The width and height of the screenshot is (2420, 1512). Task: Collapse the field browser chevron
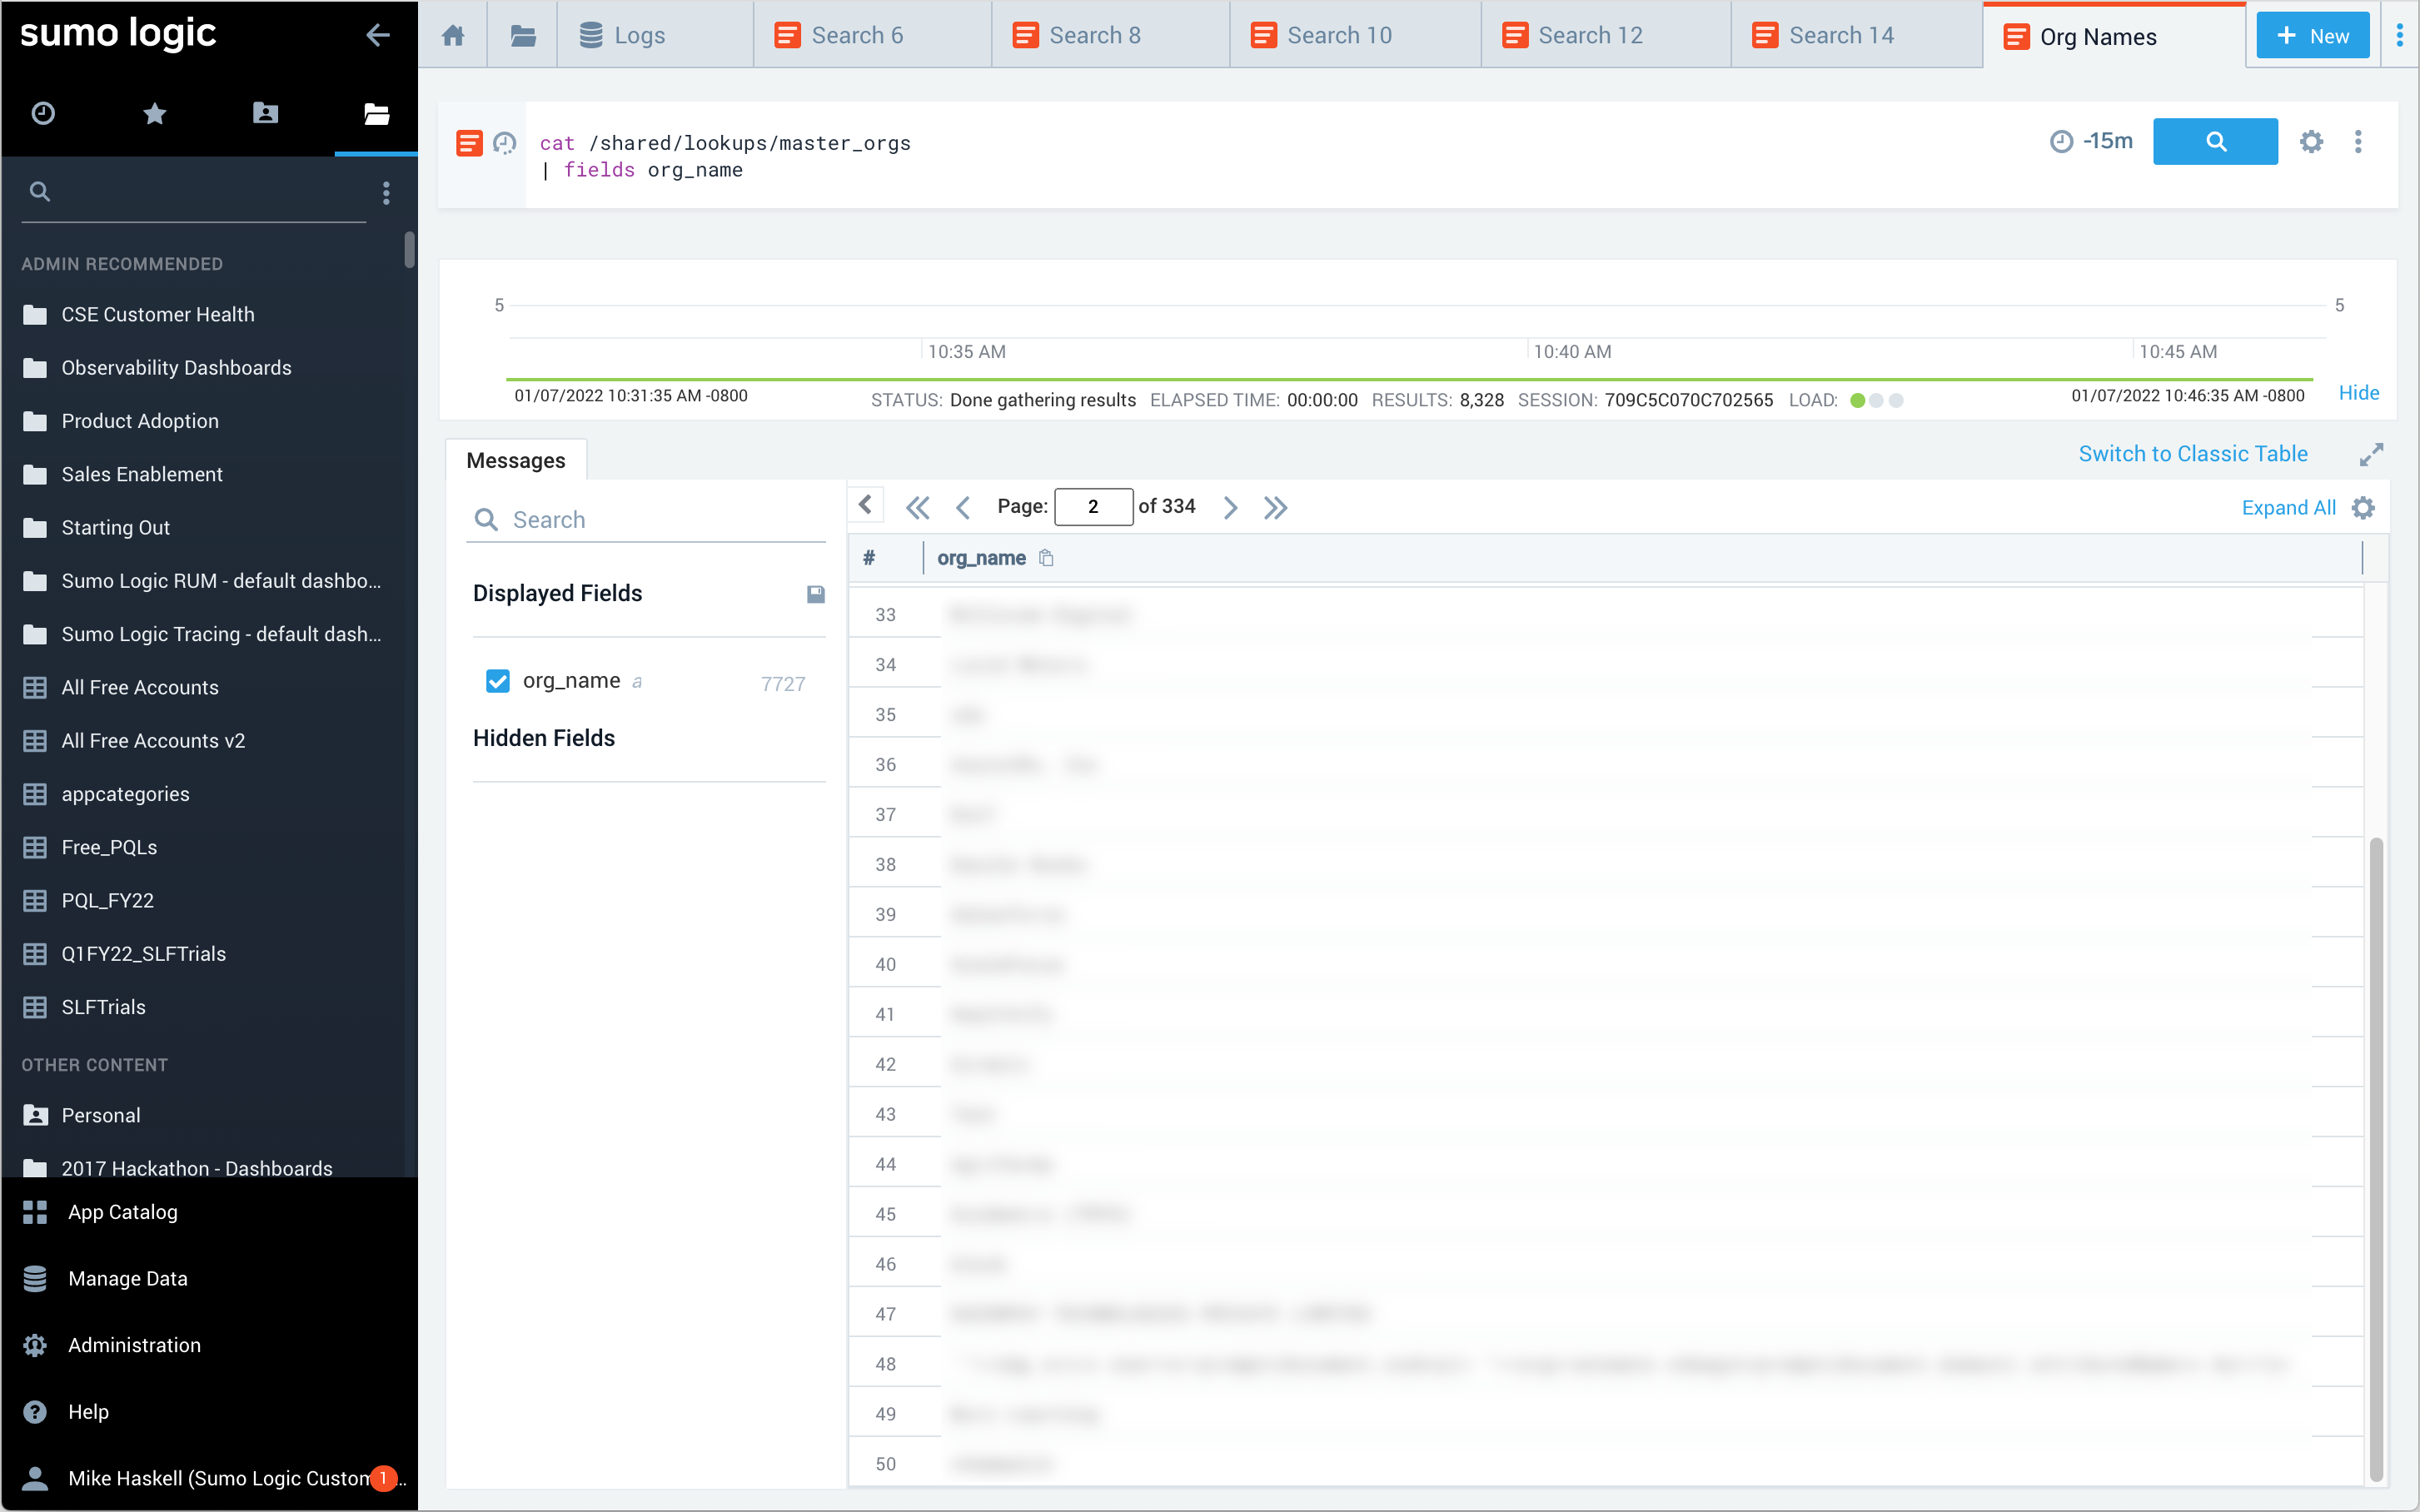[866, 505]
